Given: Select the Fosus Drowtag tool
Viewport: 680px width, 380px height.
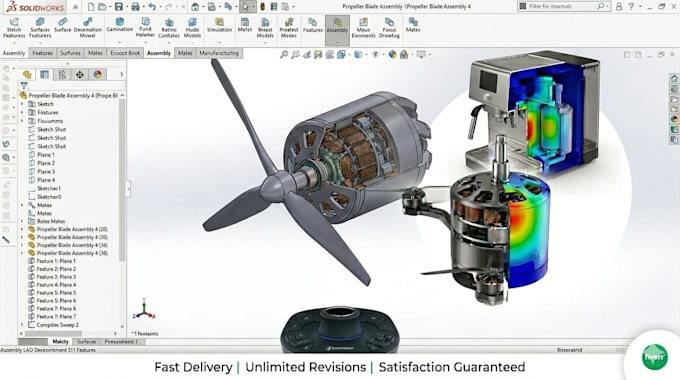Looking at the screenshot, I should [389, 28].
